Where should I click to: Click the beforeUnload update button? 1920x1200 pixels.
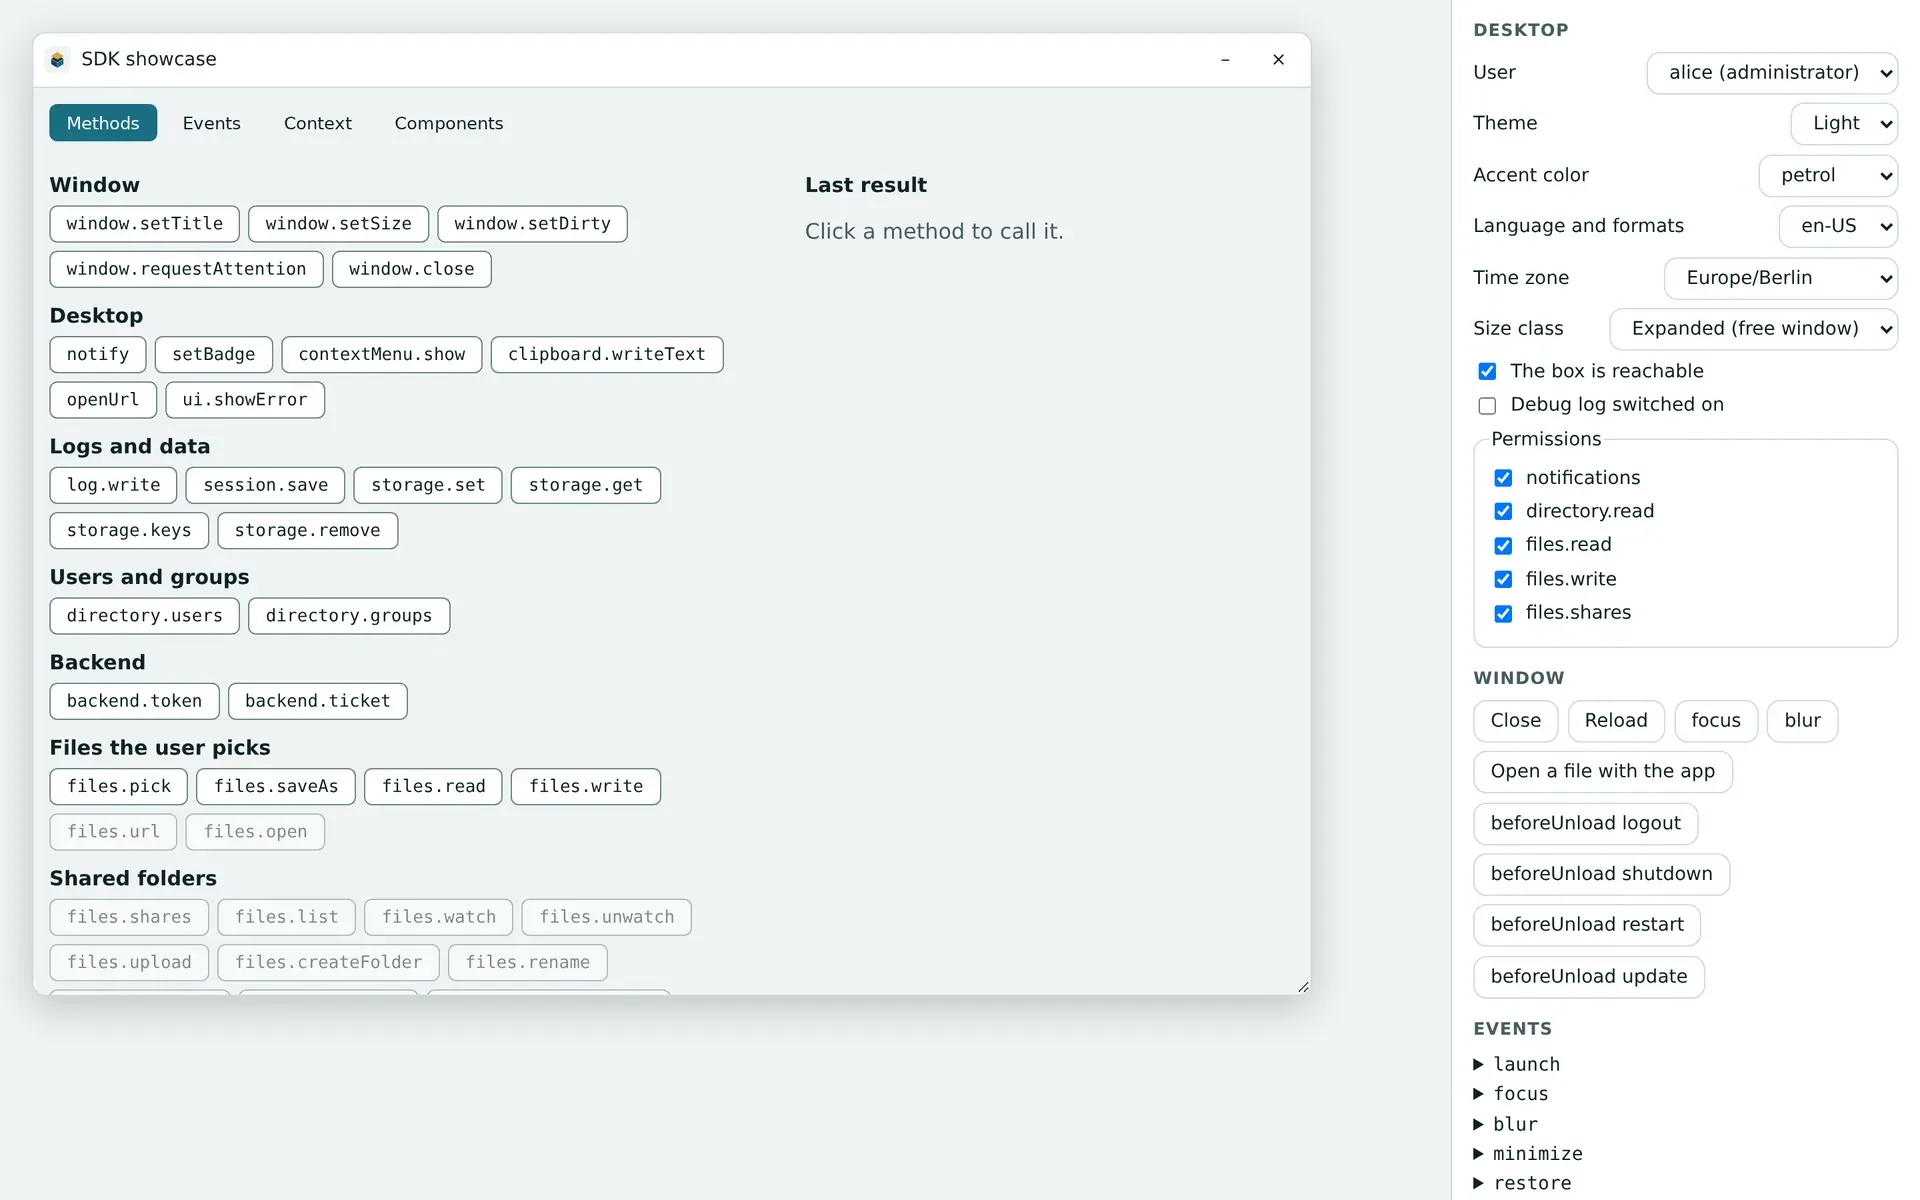pyautogui.click(x=1589, y=977)
